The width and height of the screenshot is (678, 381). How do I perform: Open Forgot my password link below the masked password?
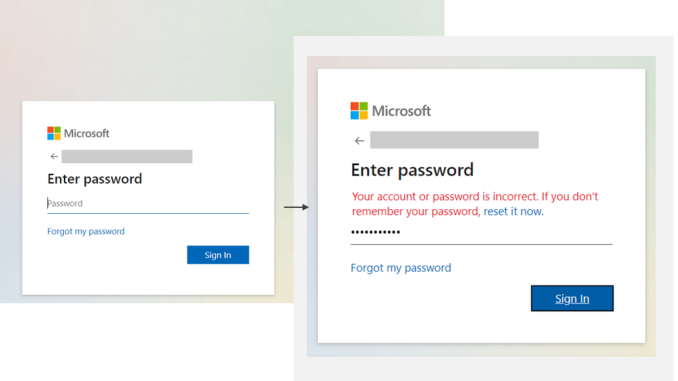pyautogui.click(x=401, y=268)
